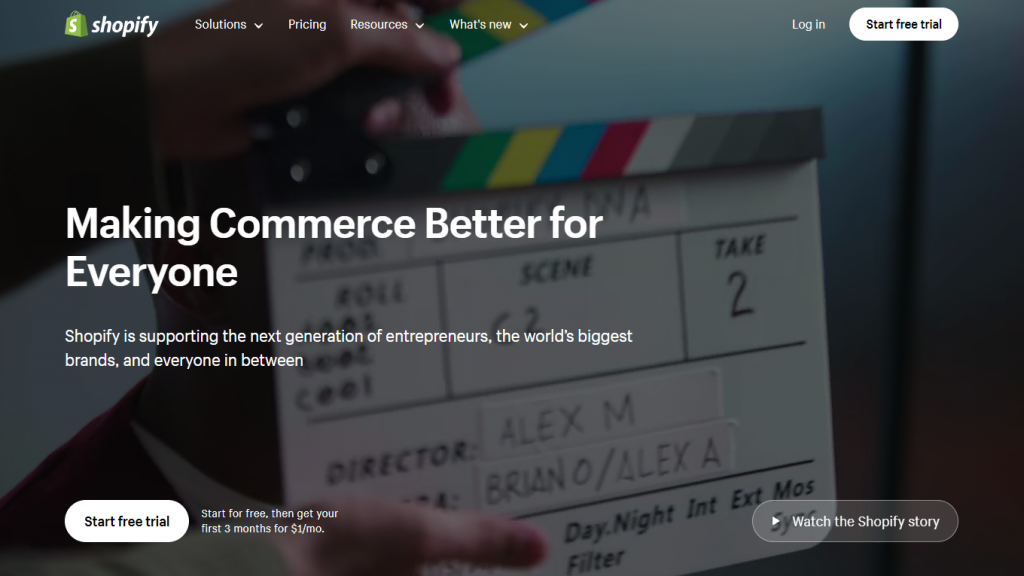1024x576 pixels.
Task: Click the play triangle icon
Action: tap(775, 521)
